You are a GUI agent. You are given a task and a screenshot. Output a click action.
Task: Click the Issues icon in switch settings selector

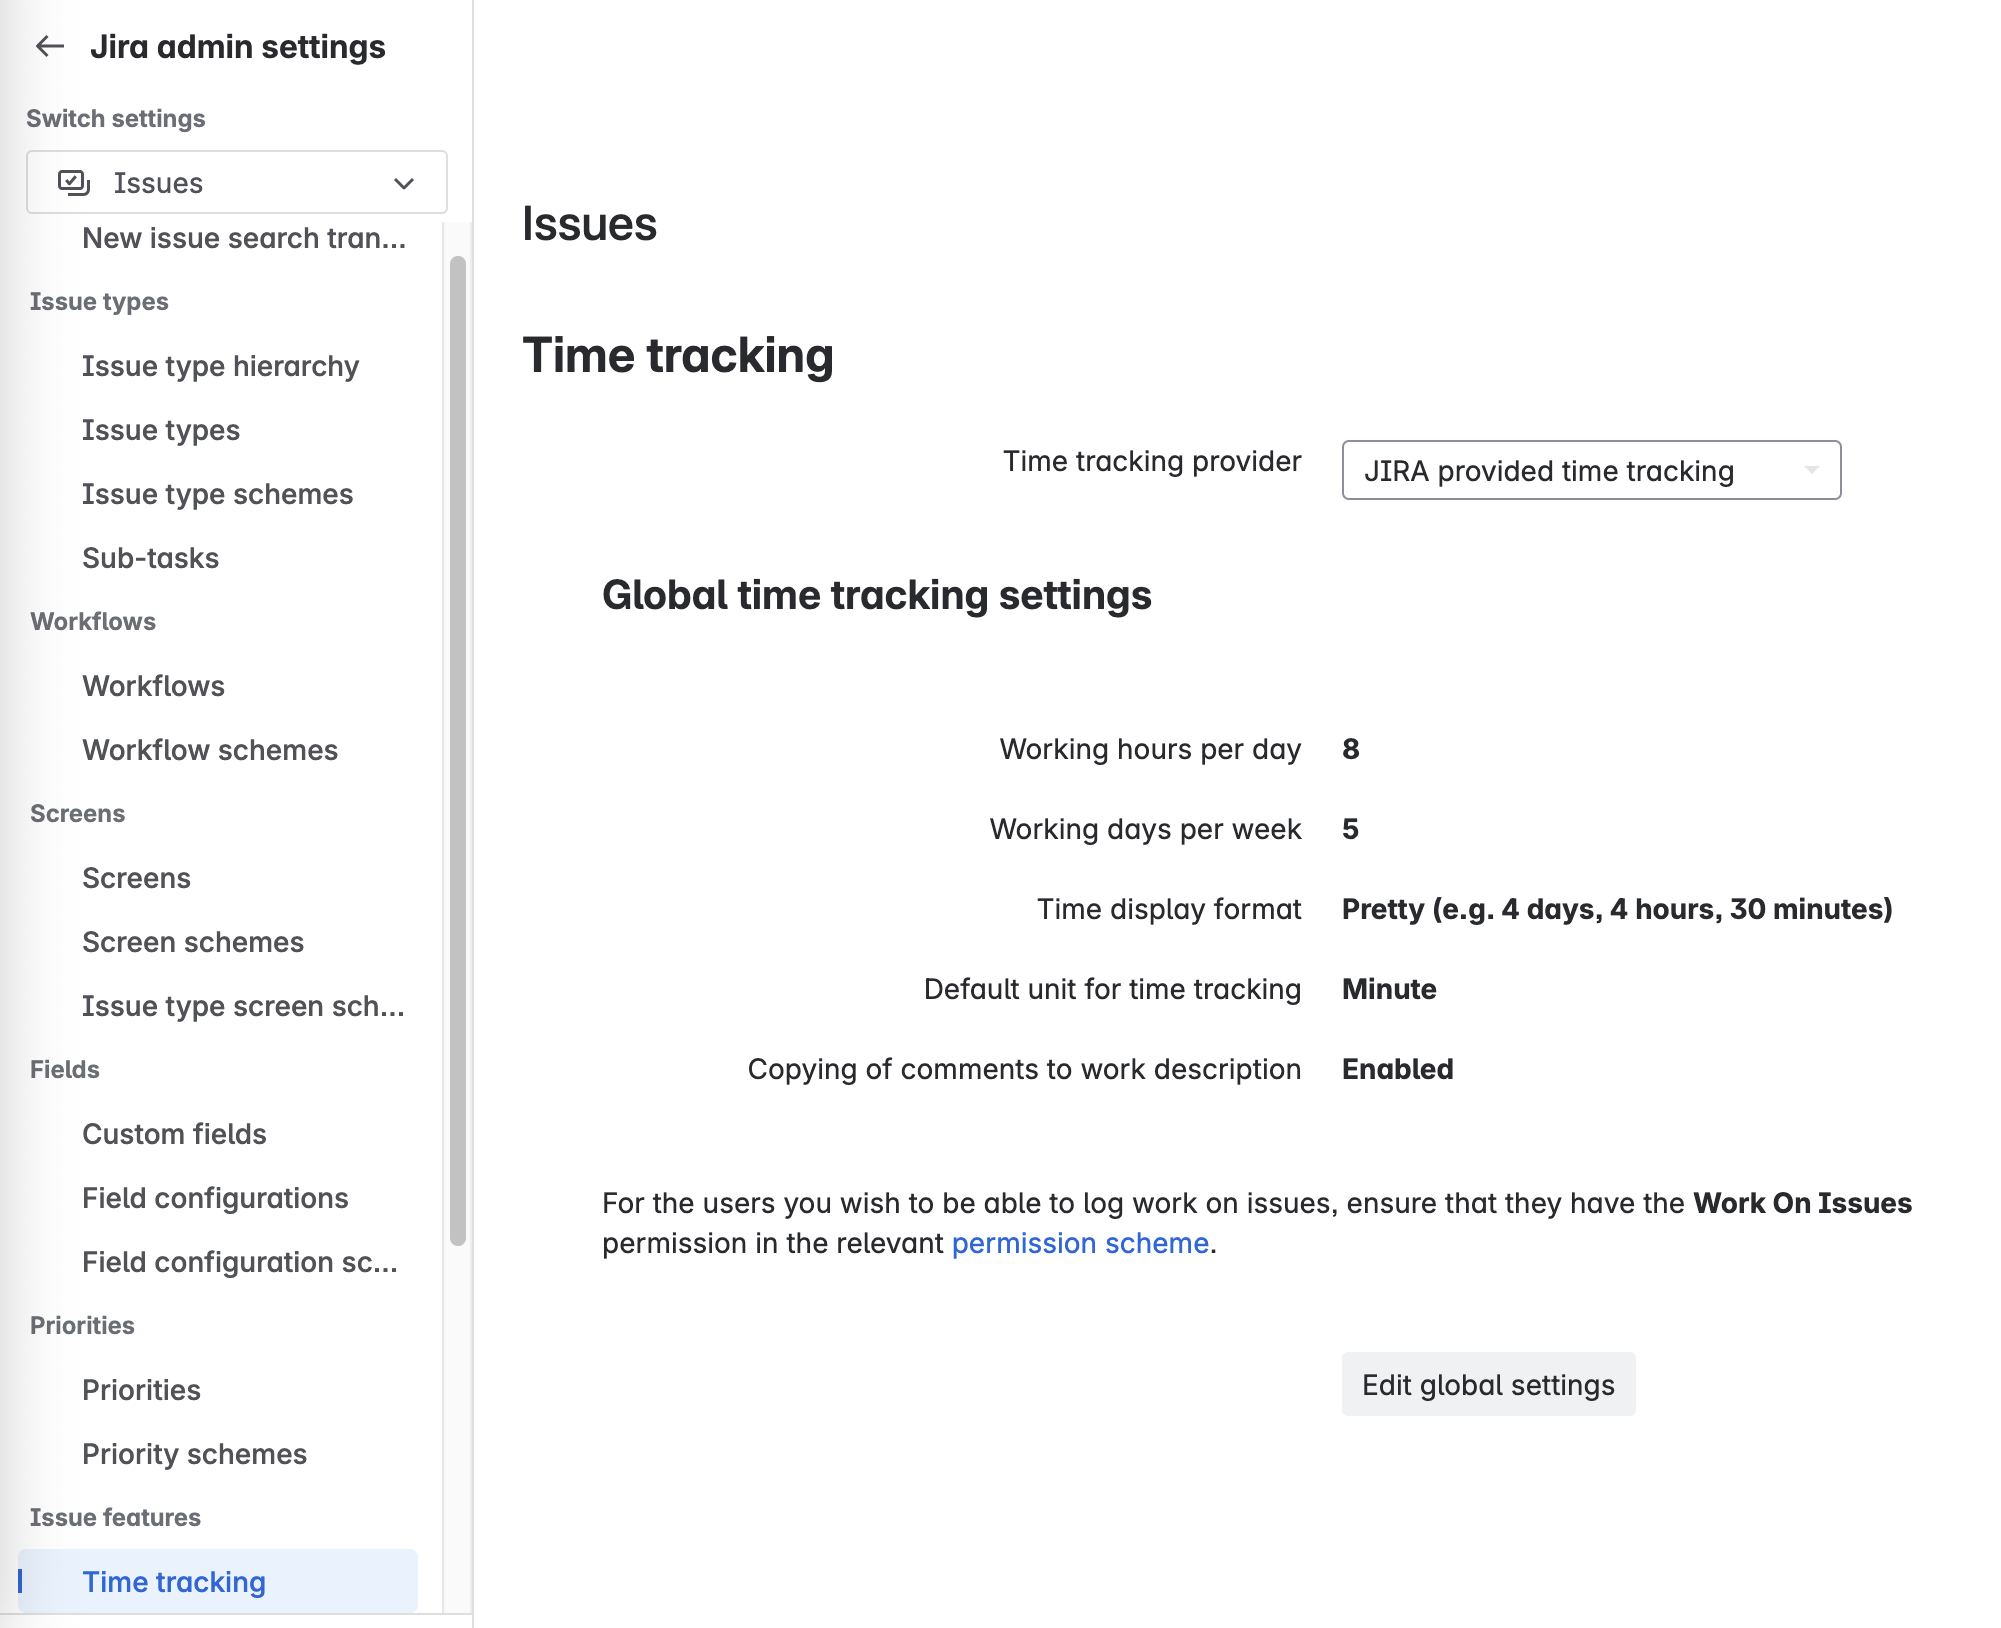pyautogui.click(x=71, y=182)
